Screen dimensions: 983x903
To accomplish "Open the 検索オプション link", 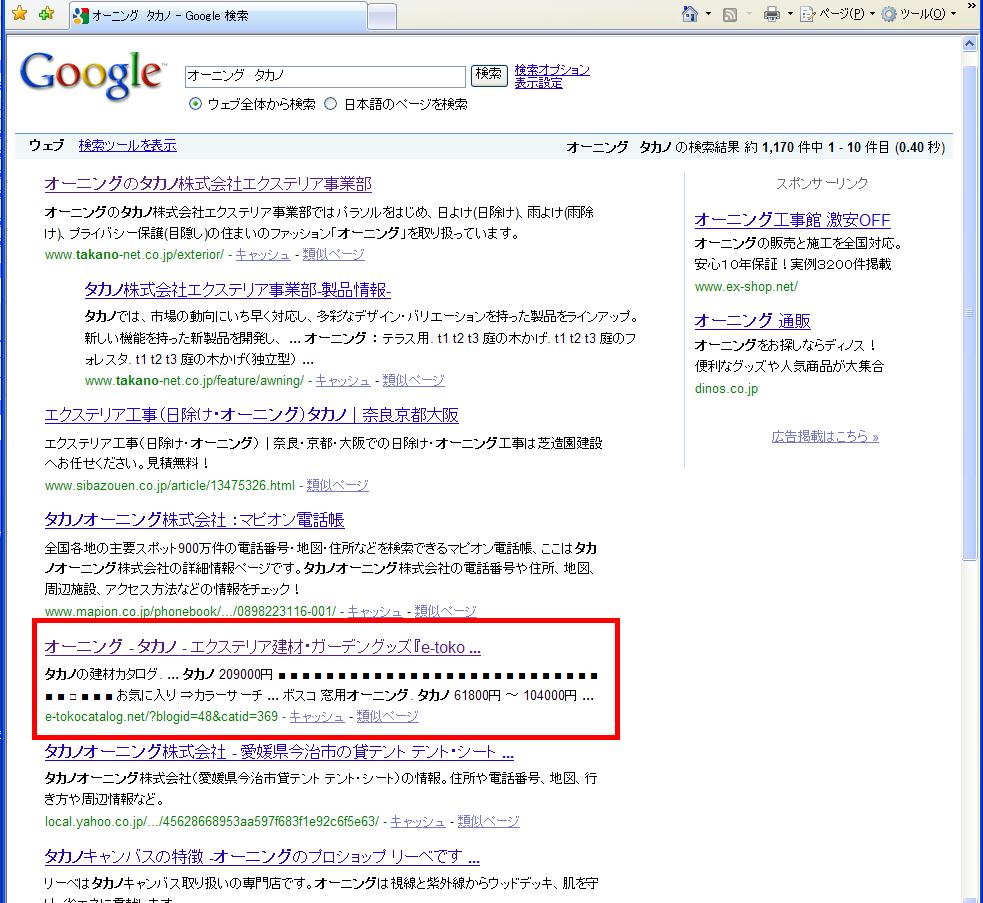I will pyautogui.click(x=552, y=70).
